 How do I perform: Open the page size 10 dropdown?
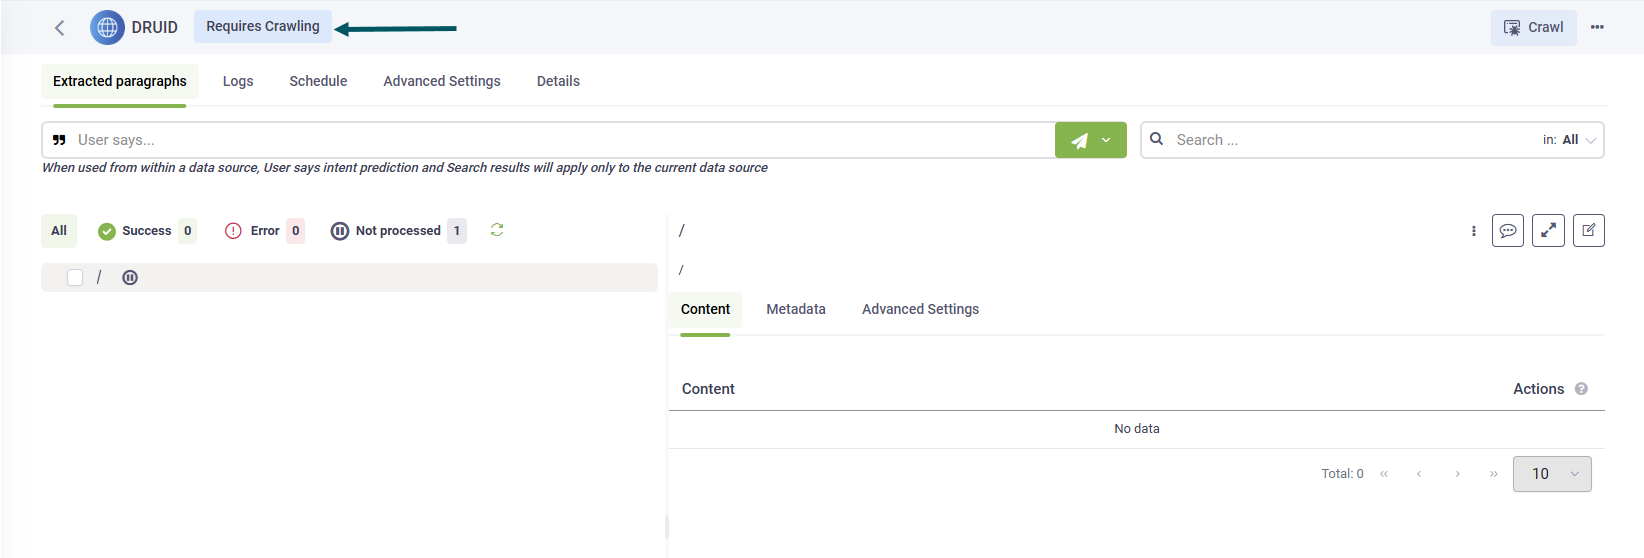pos(1551,474)
